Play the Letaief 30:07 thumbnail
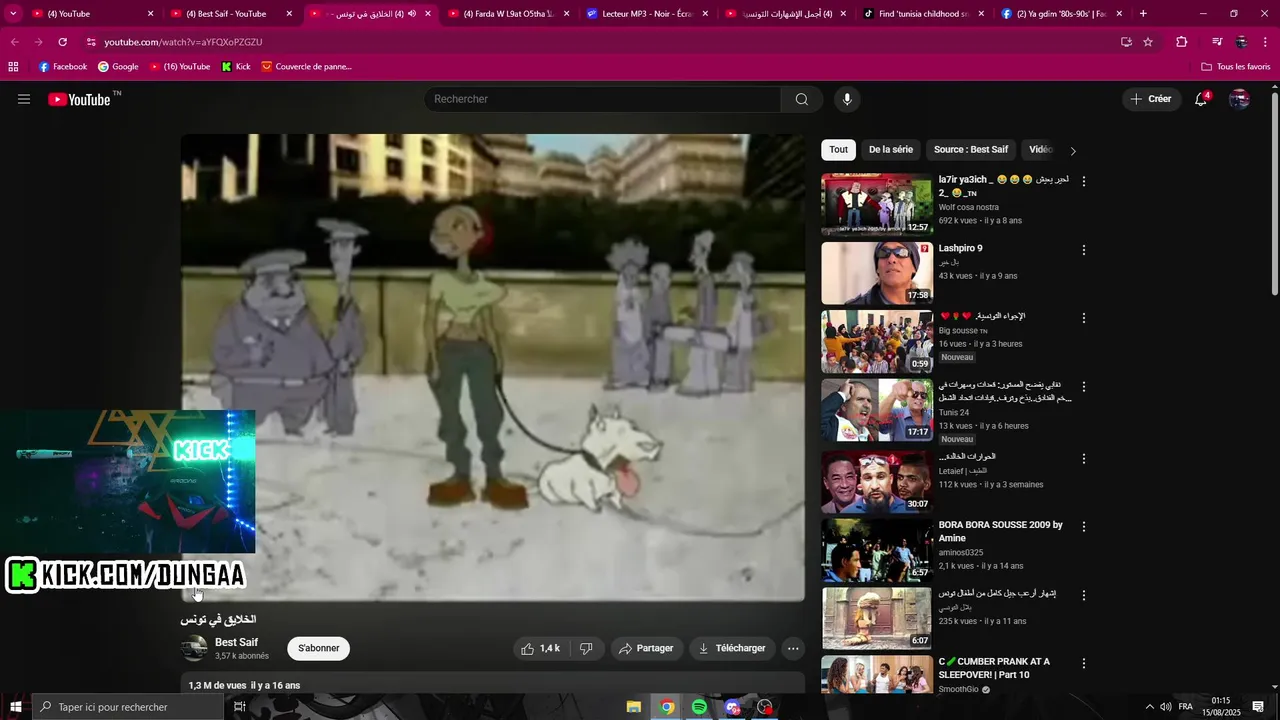The width and height of the screenshot is (1280, 720). (x=877, y=481)
